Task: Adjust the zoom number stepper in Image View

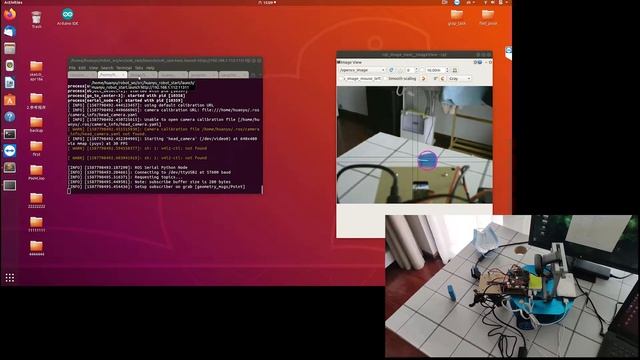Action: [x=416, y=70]
